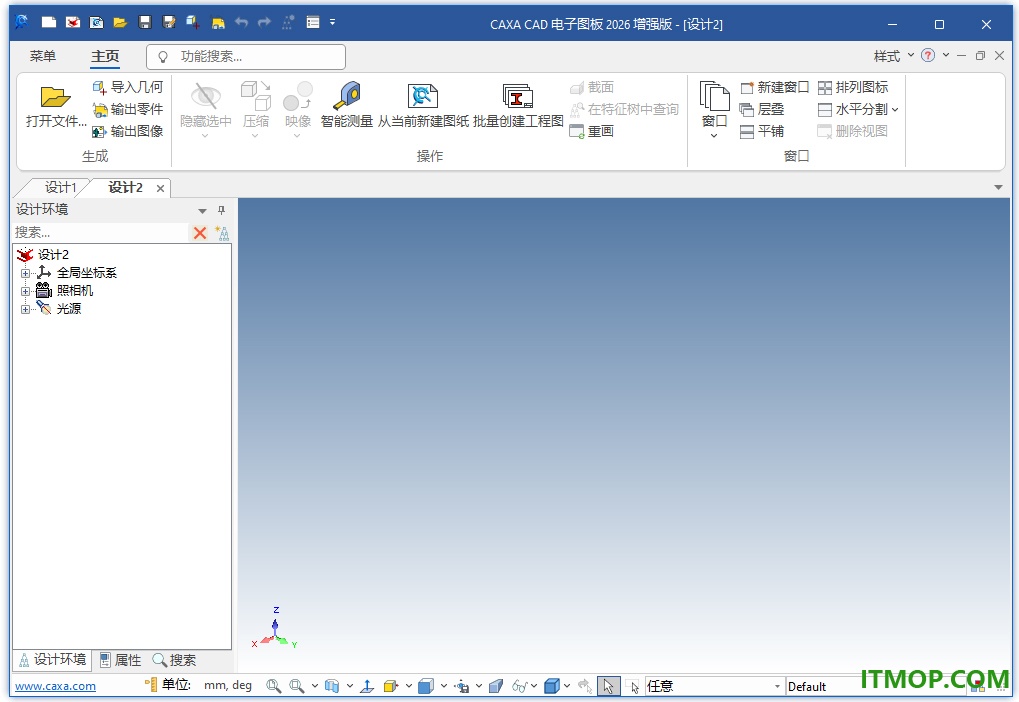Screen dimensions: 1019x702
Task: Click 输出图像 export image
Action: [127, 131]
